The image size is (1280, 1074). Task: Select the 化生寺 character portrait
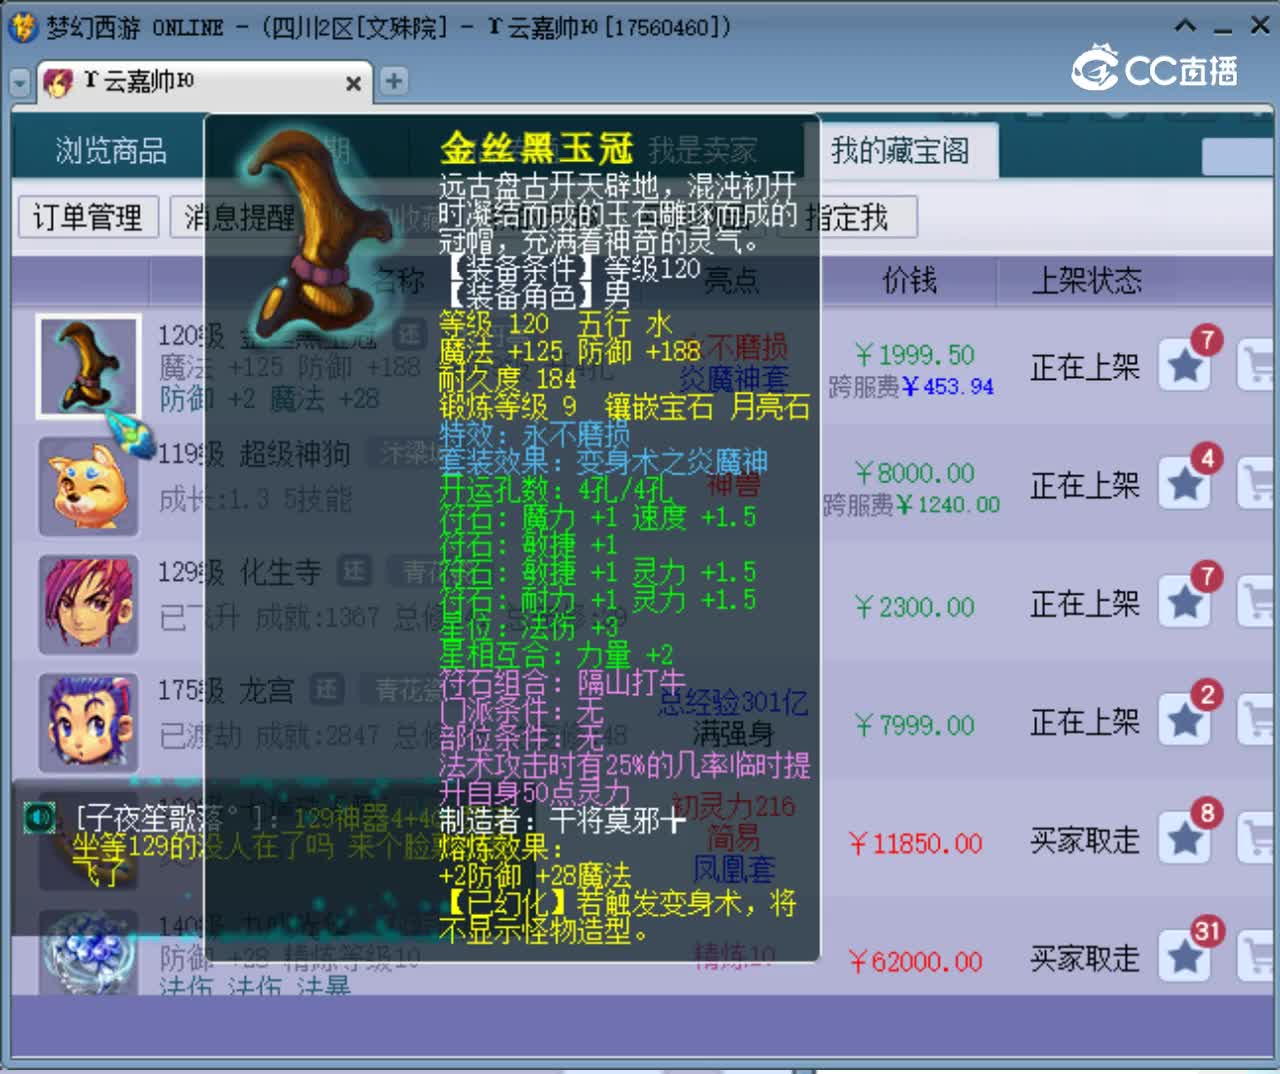tap(88, 604)
